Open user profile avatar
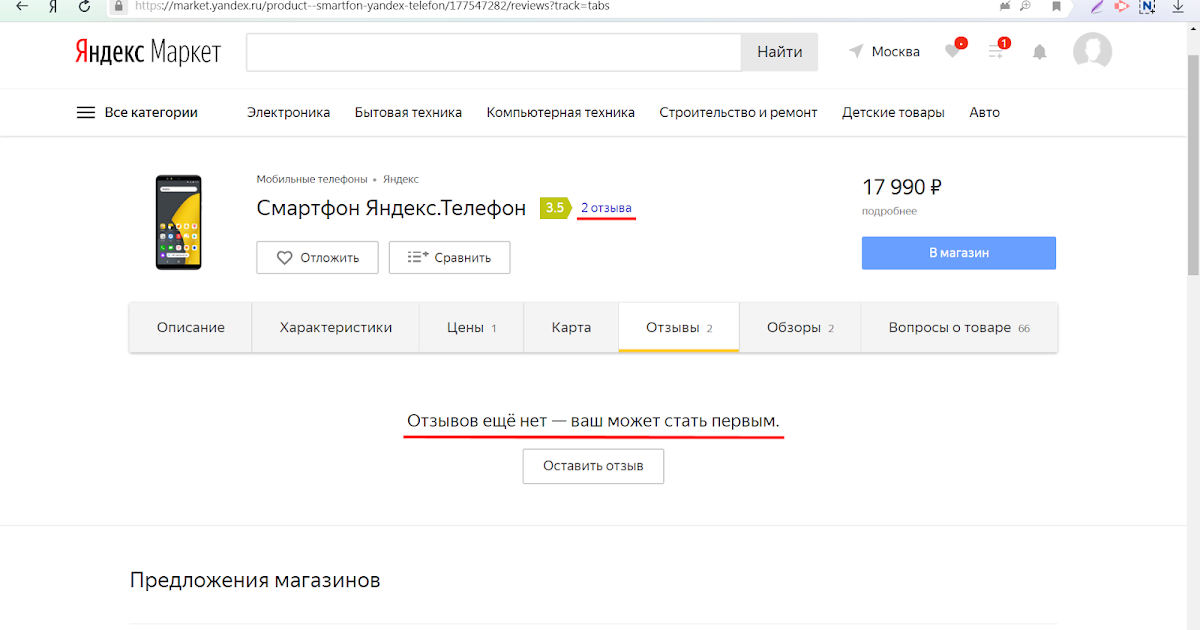 1092,51
